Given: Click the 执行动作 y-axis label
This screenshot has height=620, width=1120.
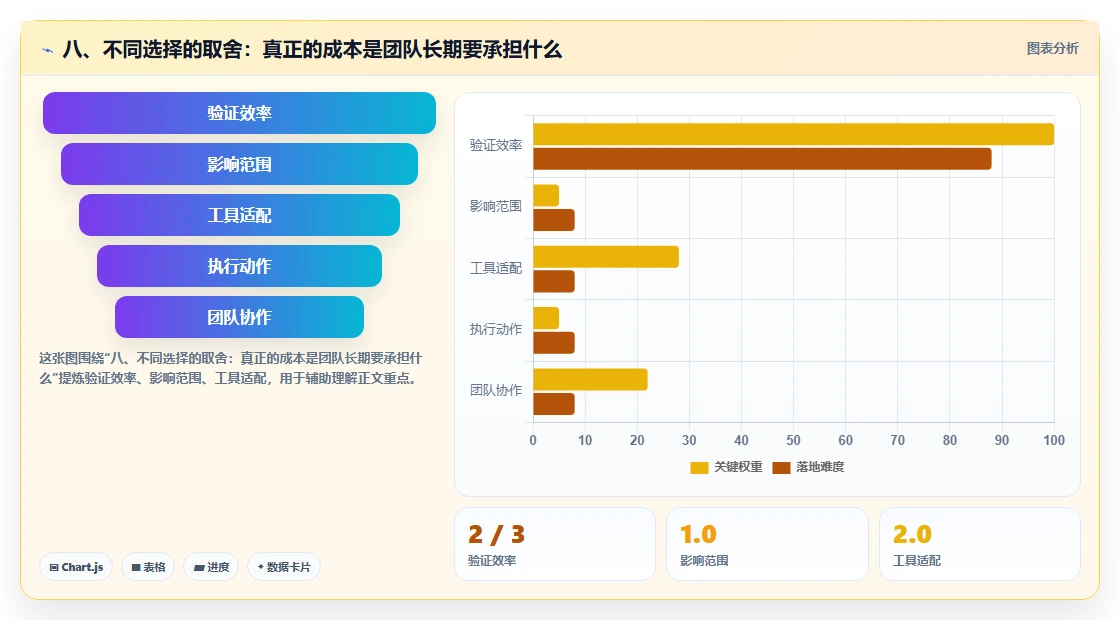Looking at the screenshot, I should [496, 329].
